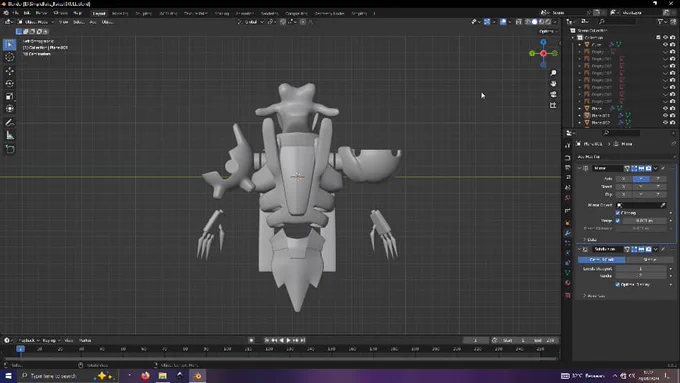Open the Modifiers wrench properties tab
Viewport: 680px width, 383px height.
[568, 233]
